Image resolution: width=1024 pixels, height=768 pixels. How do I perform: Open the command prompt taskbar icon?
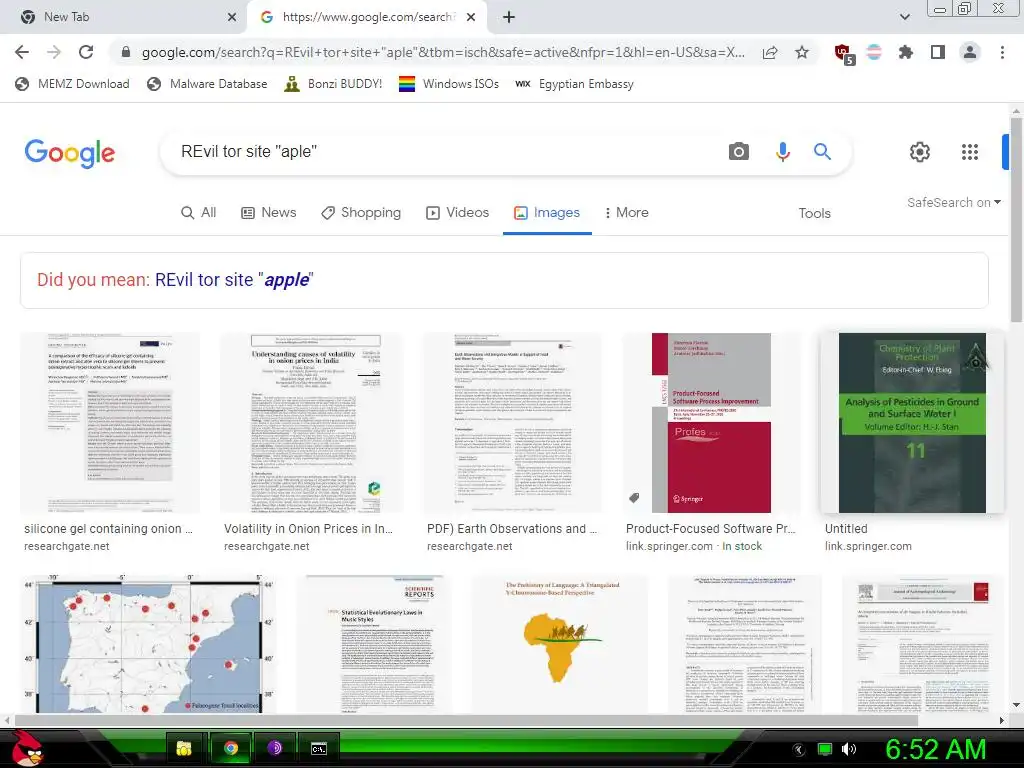[x=319, y=749]
